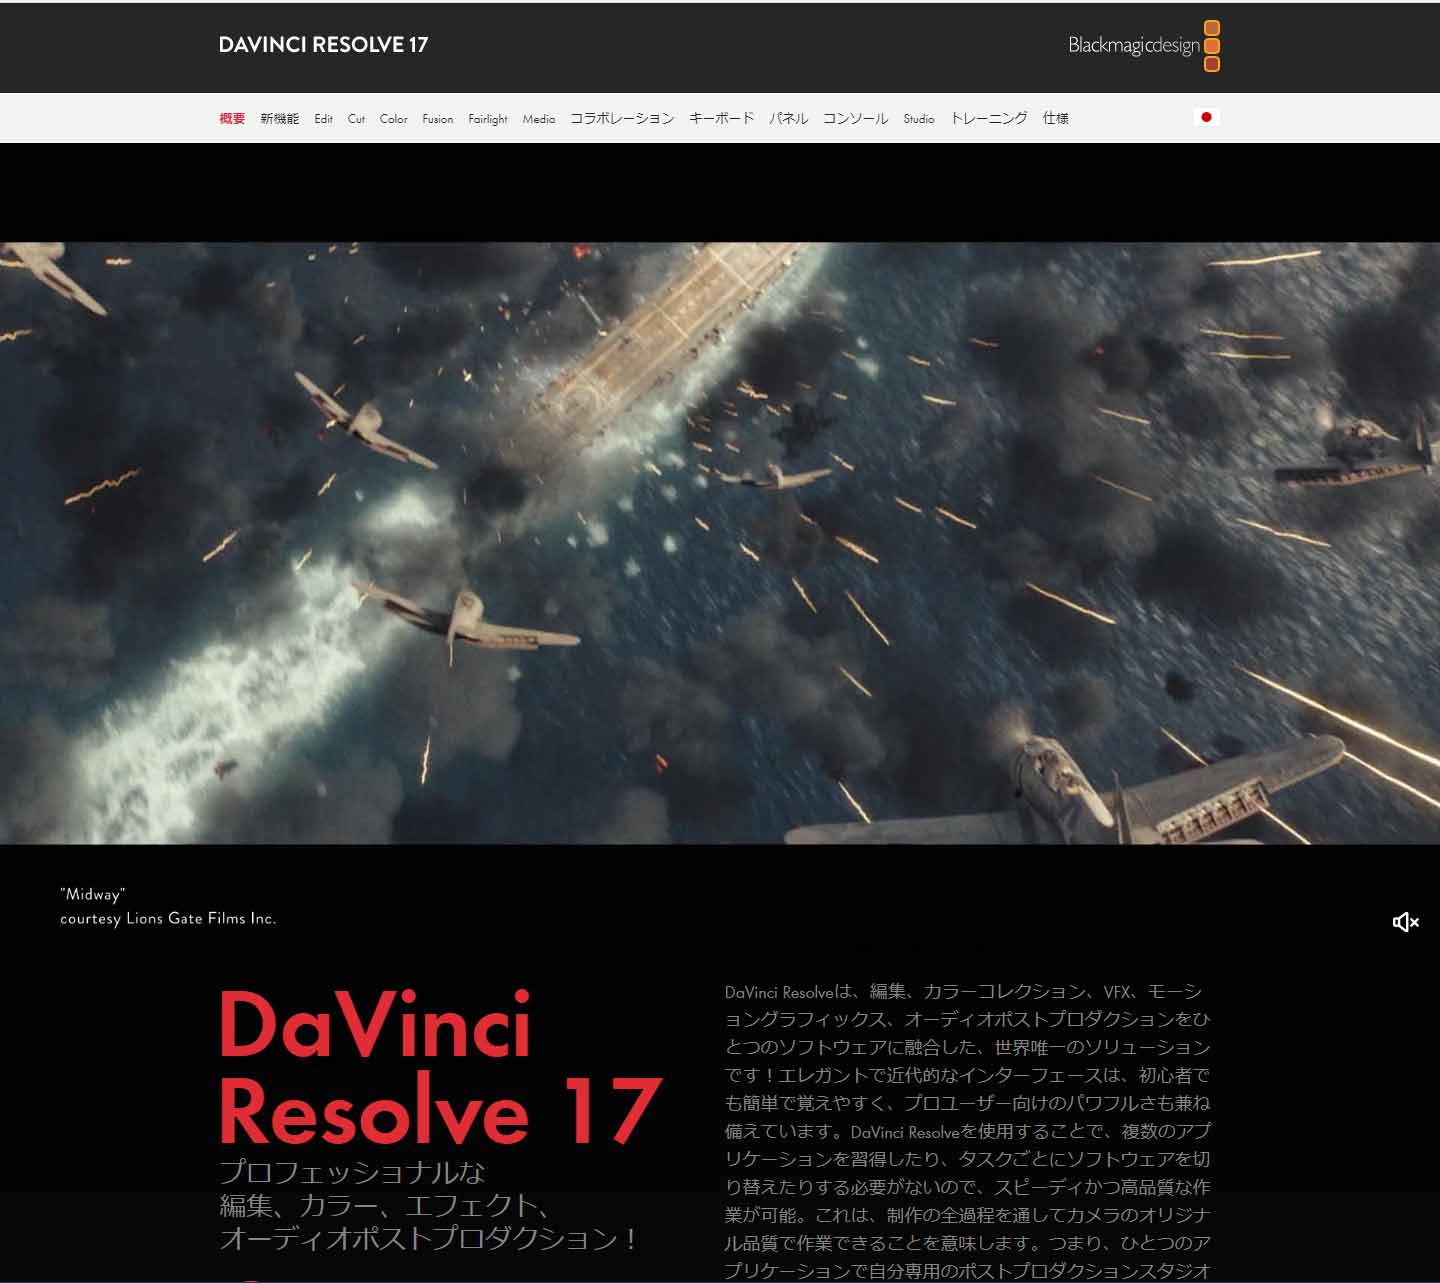Click the "Midway" caption text
Image resolution: width=1440 pixels, height=1283 pixels.
(93, 894)
